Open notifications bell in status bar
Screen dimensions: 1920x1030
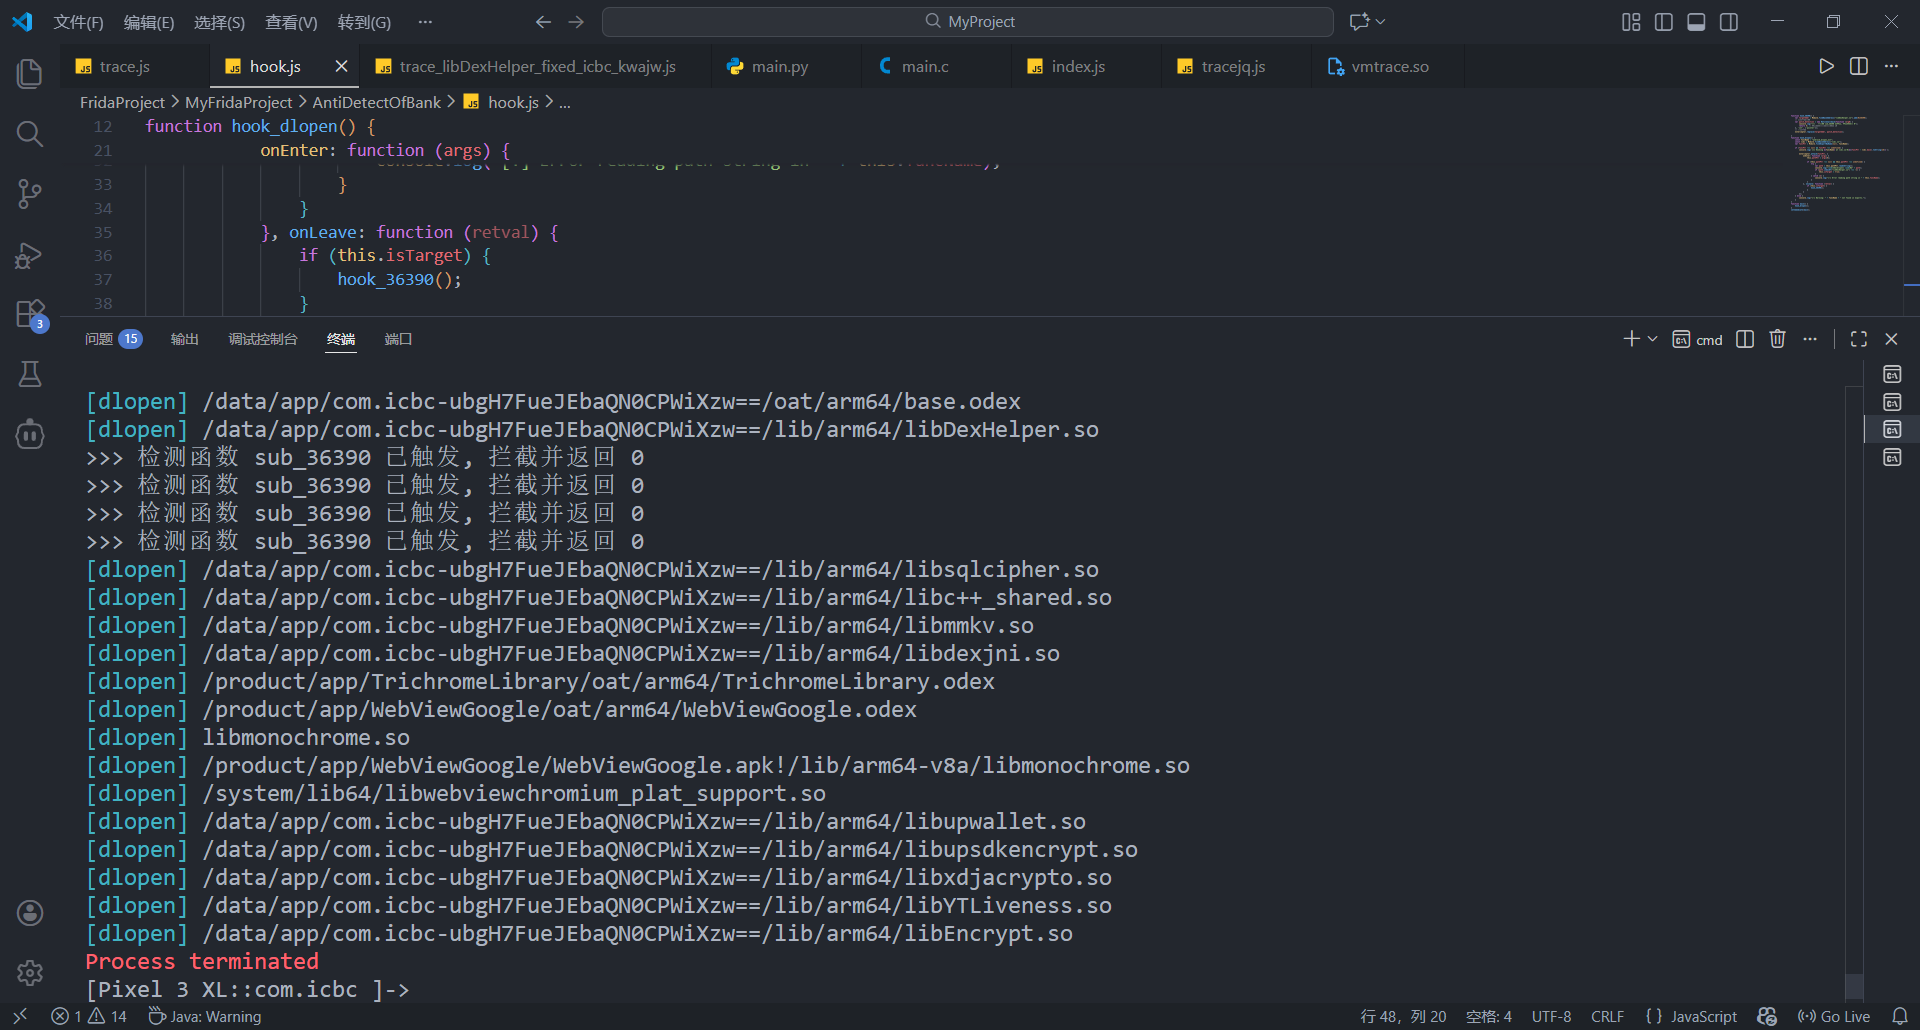(x=1900, y=1016)
